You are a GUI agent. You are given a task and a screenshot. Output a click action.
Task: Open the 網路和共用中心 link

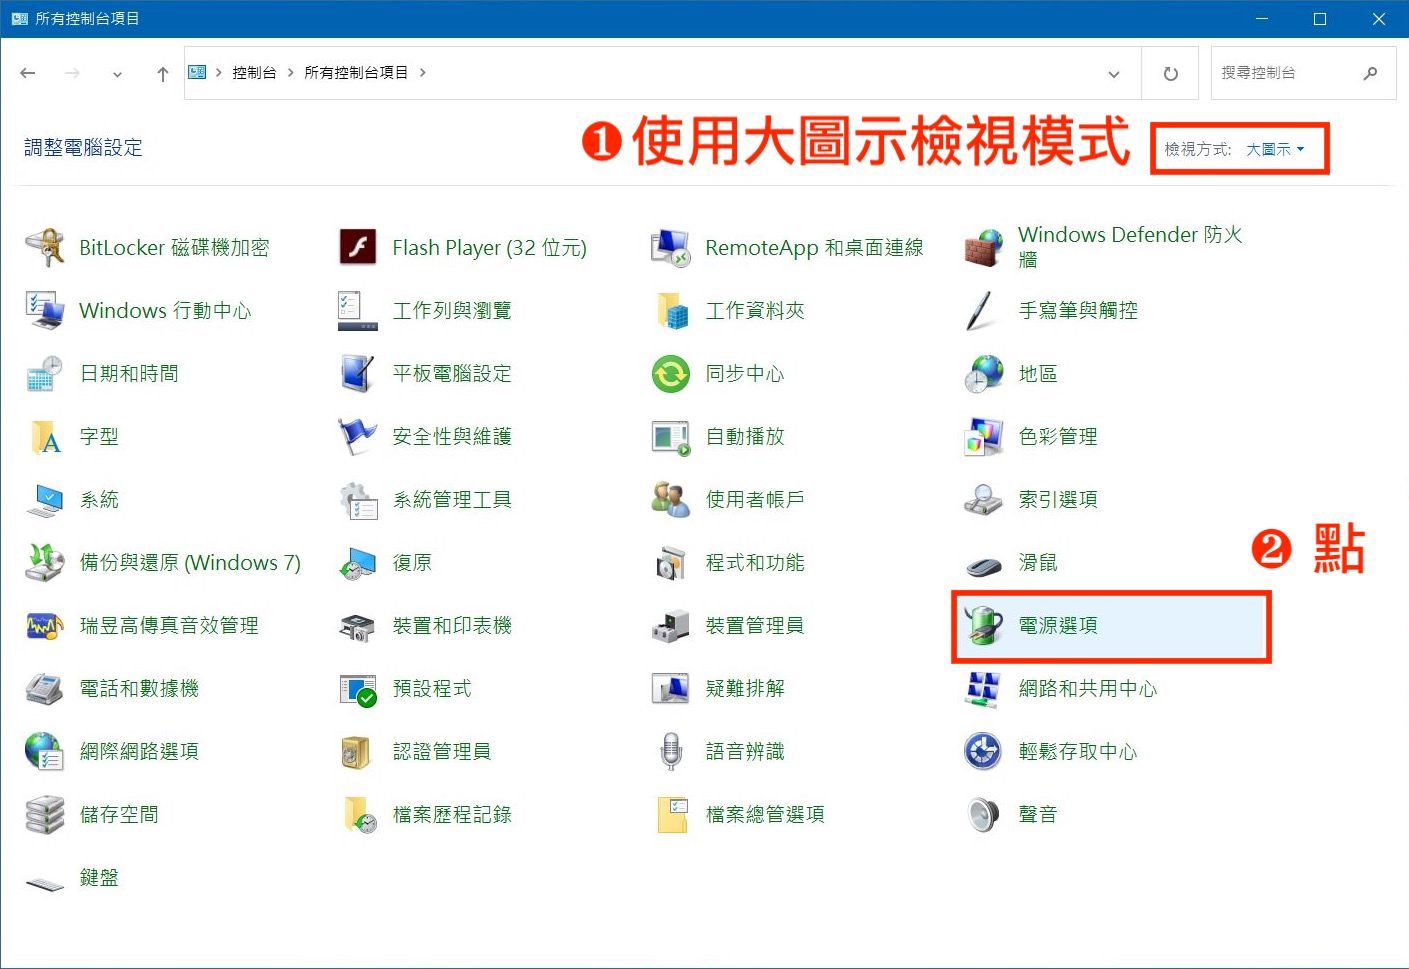(x=1087, y=689)
